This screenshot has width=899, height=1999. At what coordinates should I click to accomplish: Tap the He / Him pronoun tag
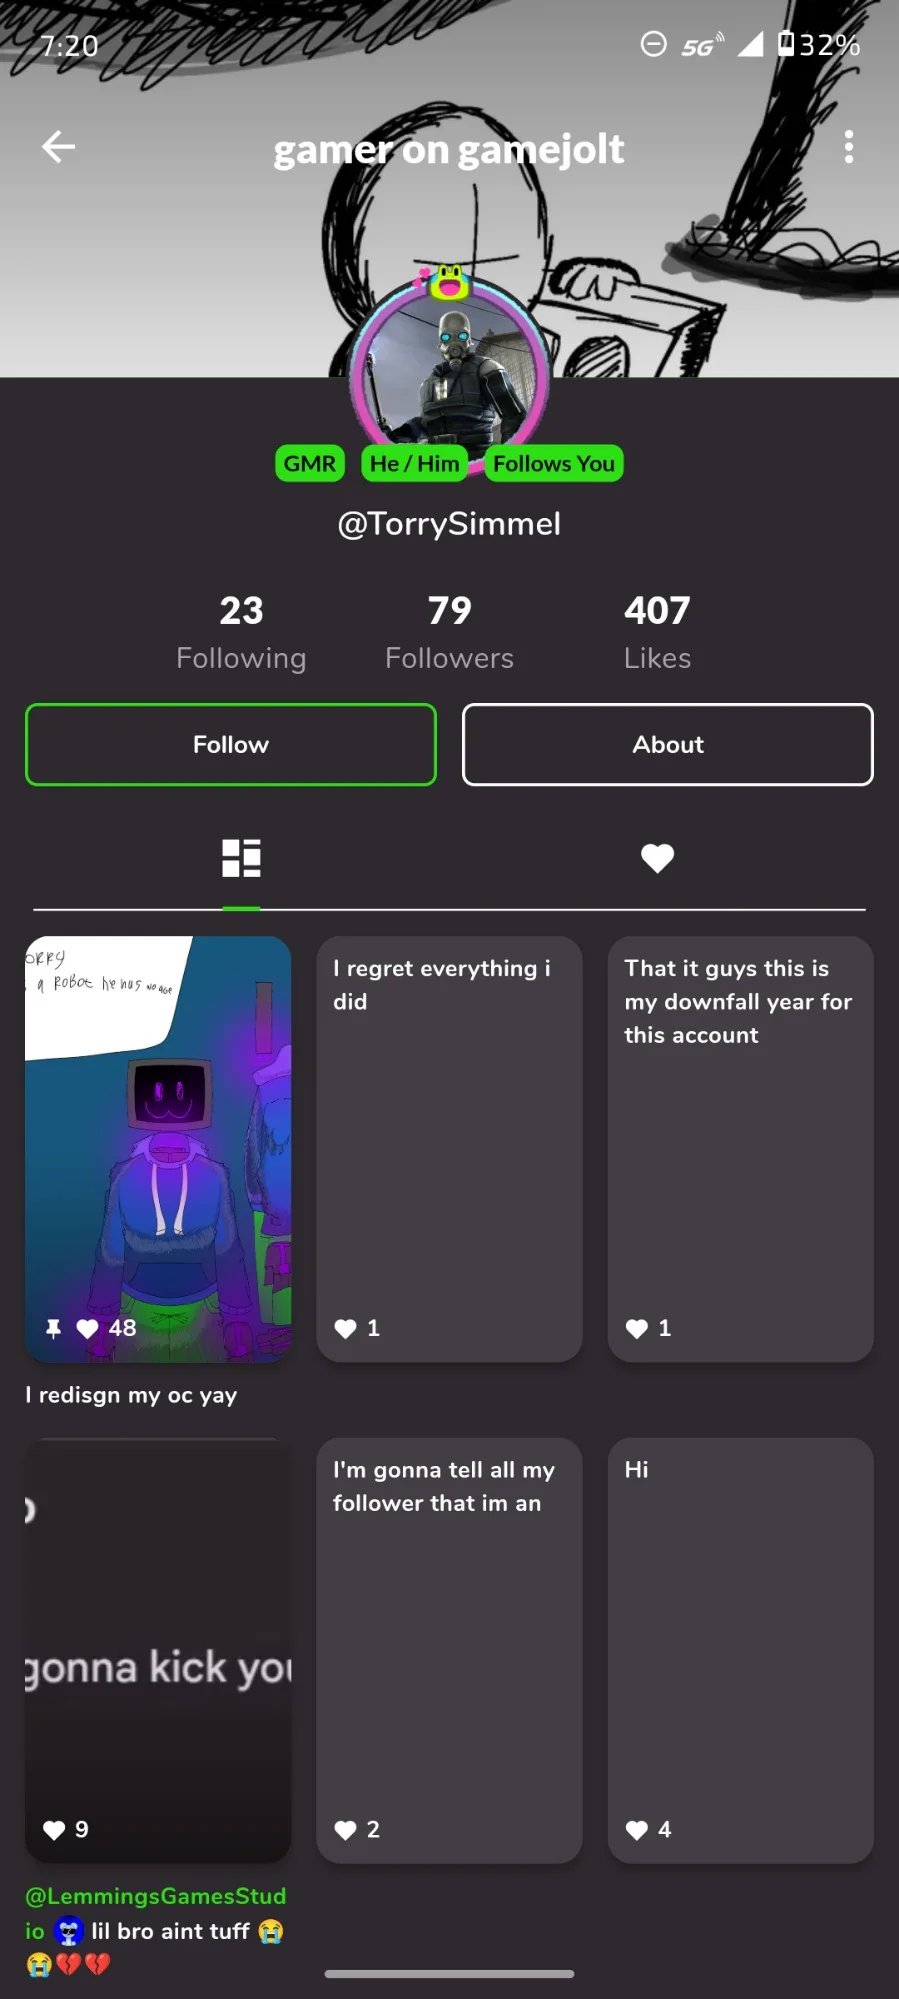coord(414,463)
